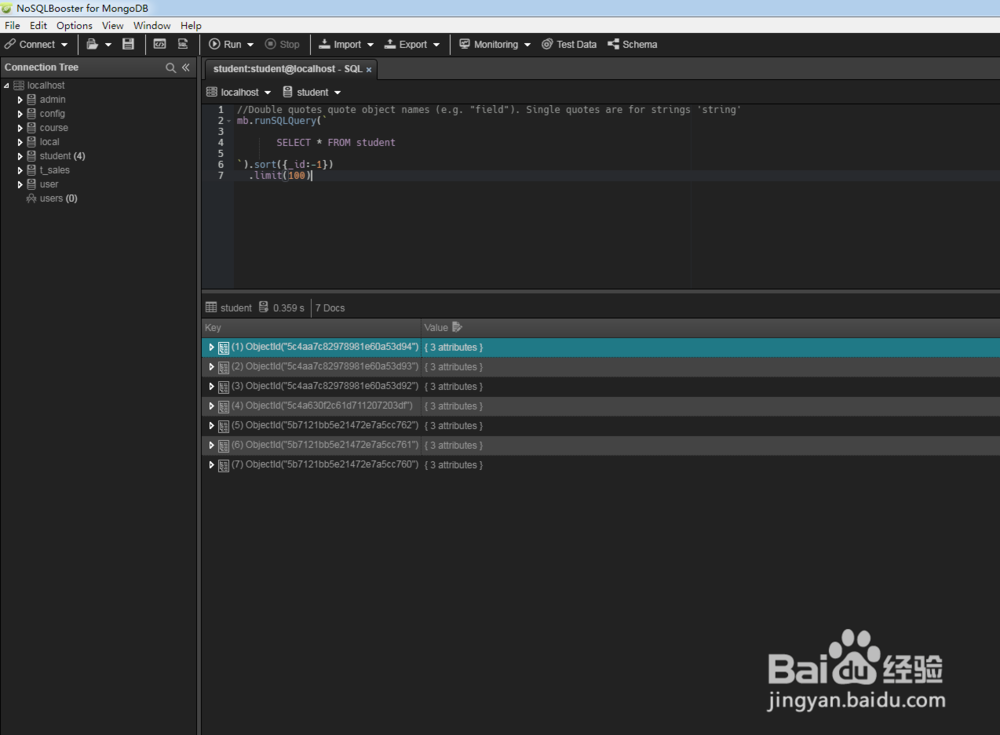Expand result document (4)
This screenshot has height=735, width=1000.
tap(211, 406)
